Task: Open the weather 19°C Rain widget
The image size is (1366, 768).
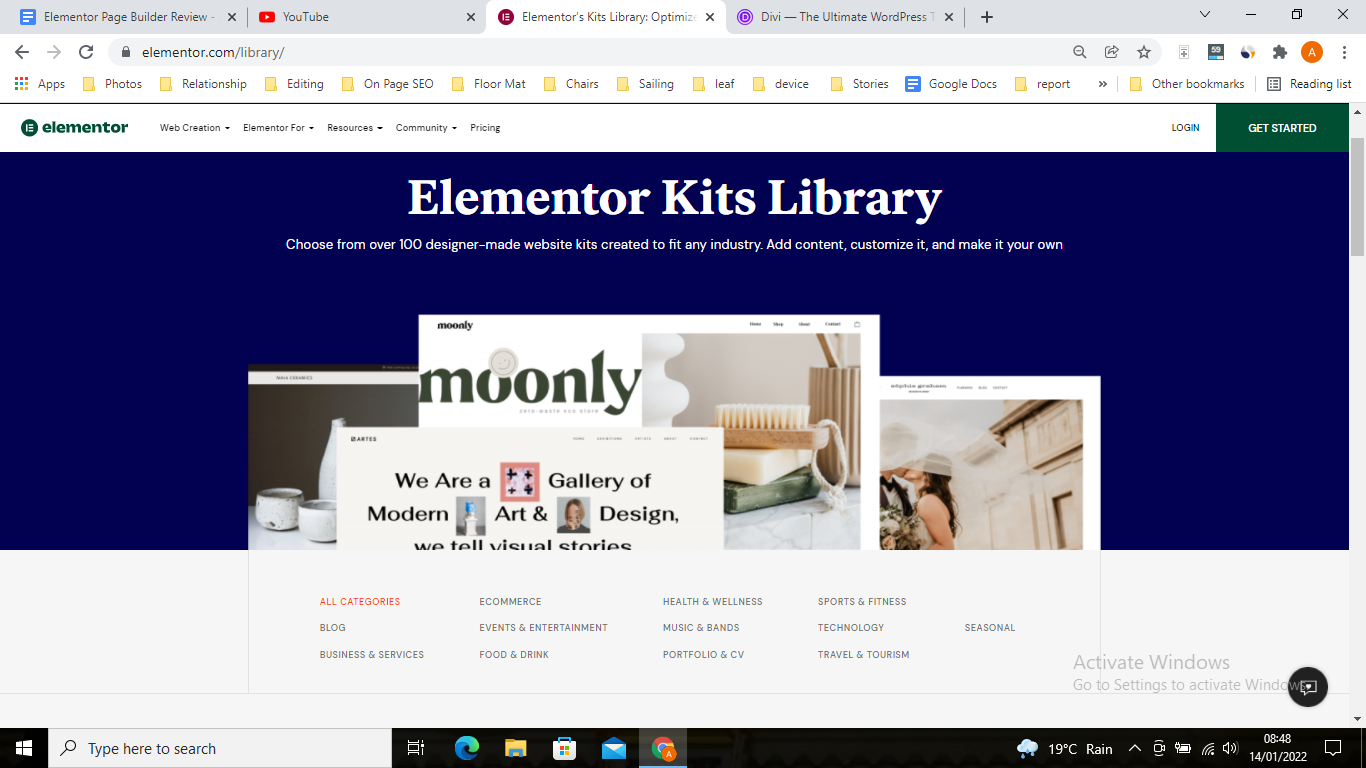Action: pyautogui.click(x=1065, y=748)
